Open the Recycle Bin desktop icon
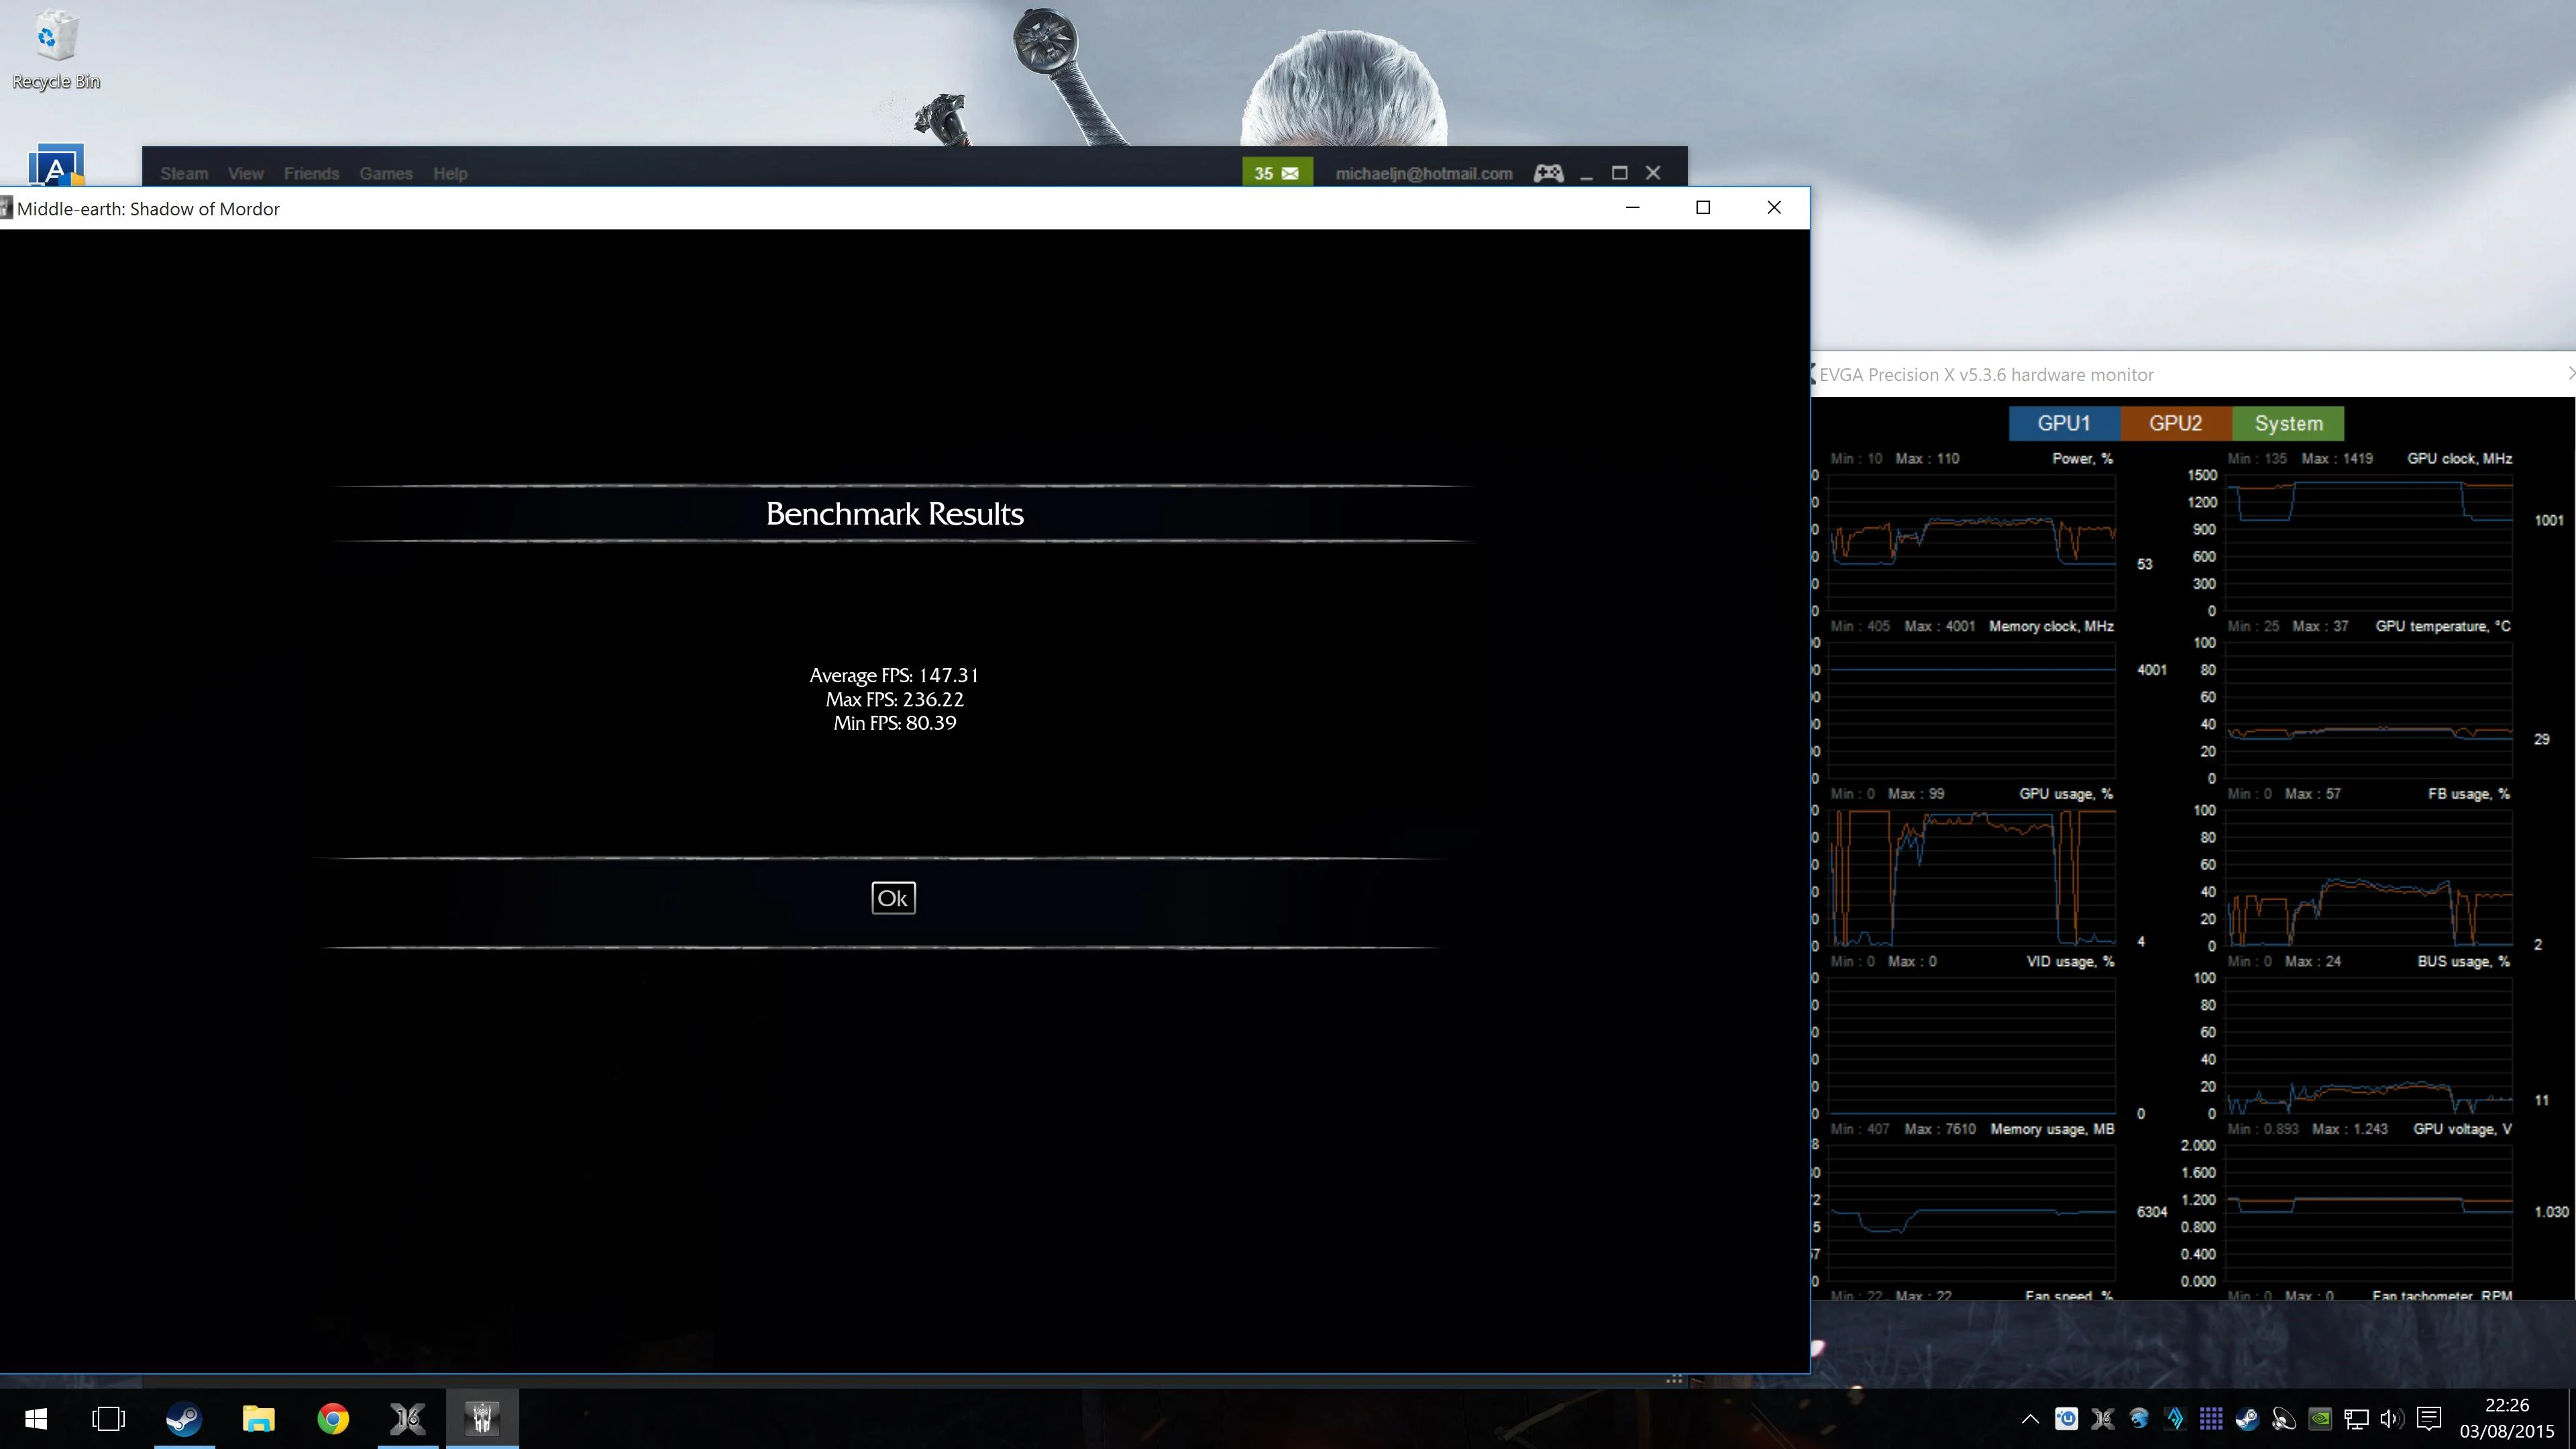 pyautogui.click(x=56, y=51)
